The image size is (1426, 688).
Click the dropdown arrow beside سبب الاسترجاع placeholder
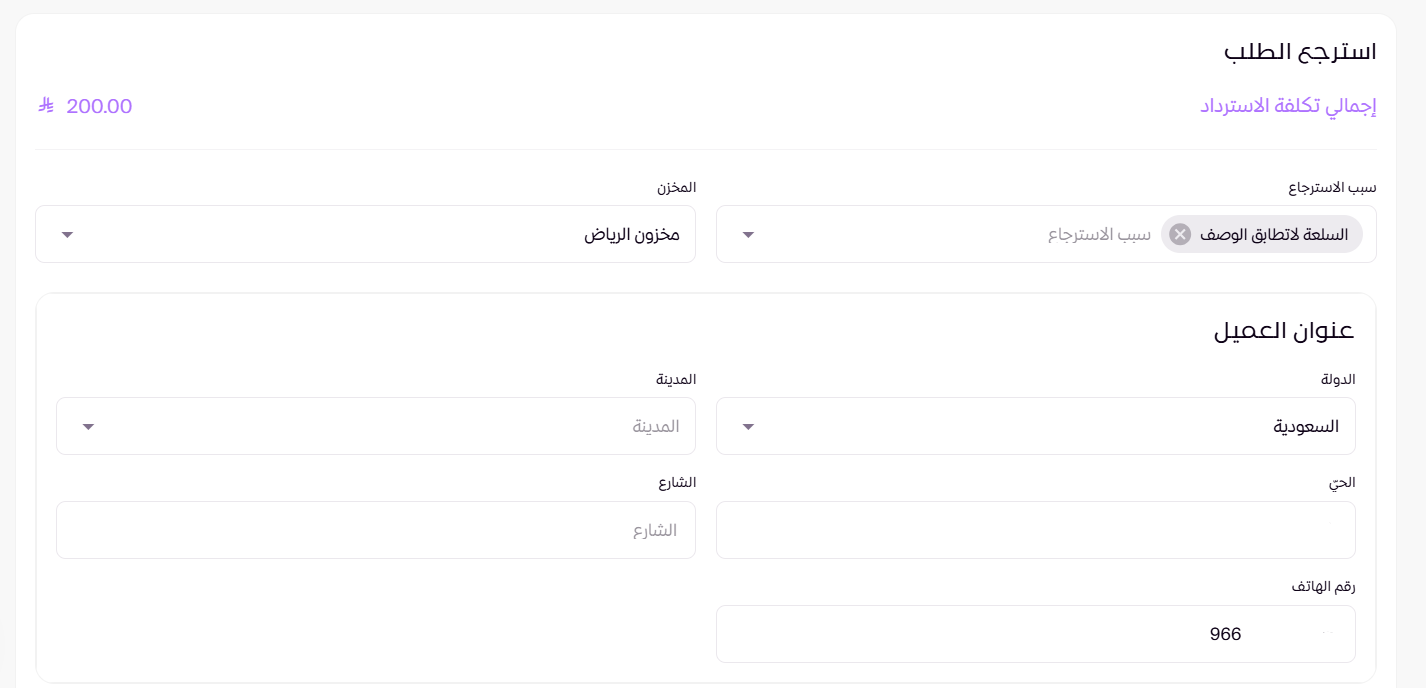(x=747, y=234)
